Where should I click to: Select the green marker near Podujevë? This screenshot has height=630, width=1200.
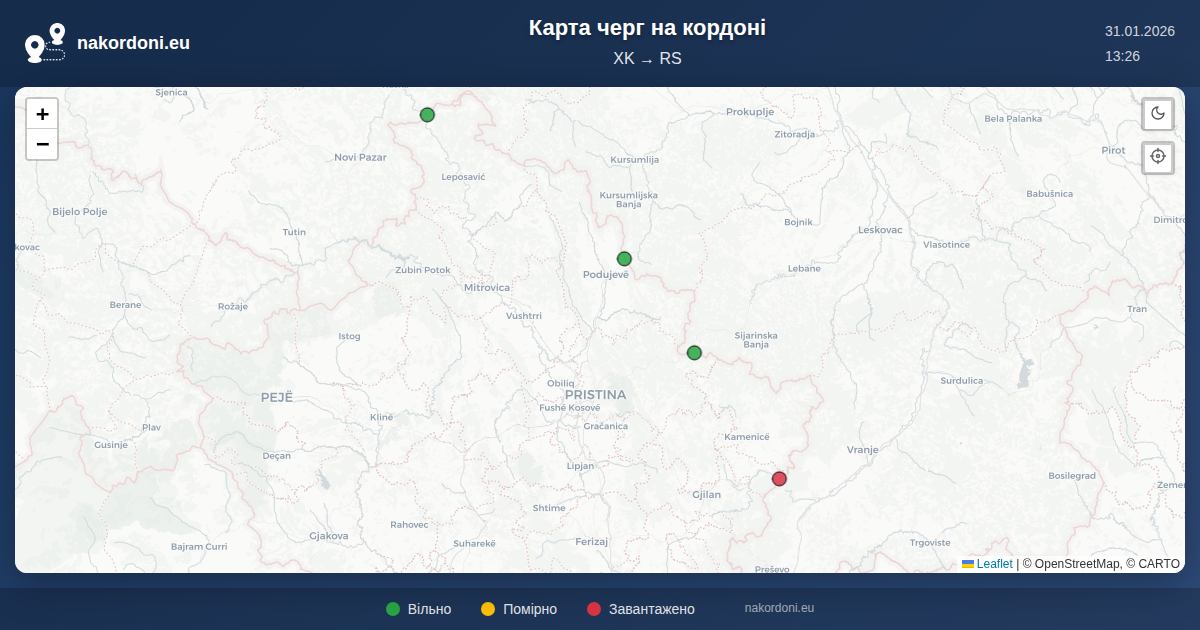pos(624,259)
